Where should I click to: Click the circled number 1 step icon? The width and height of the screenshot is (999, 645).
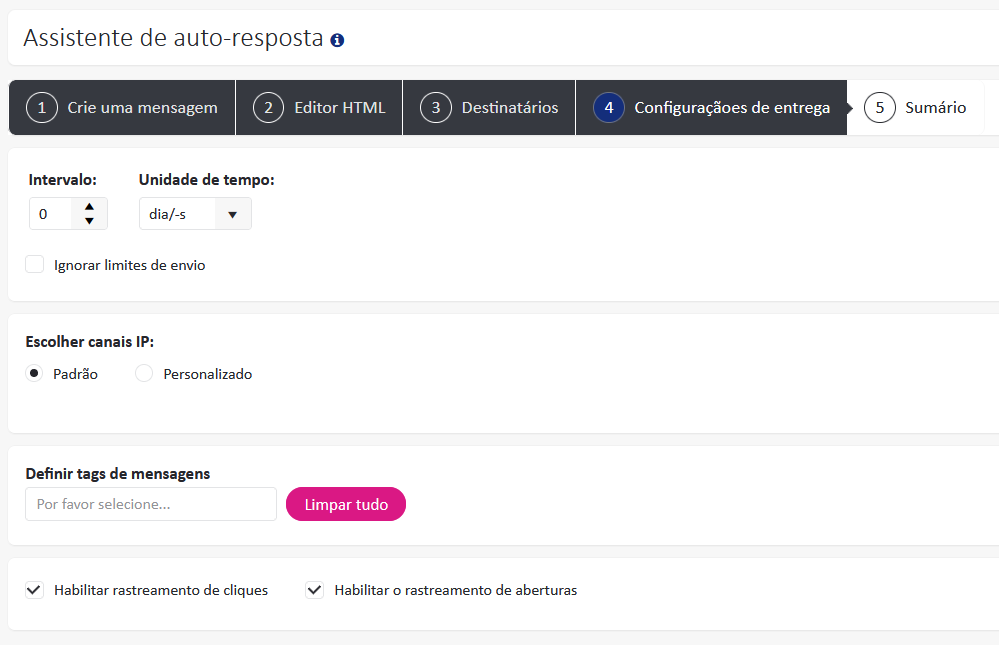42,107
